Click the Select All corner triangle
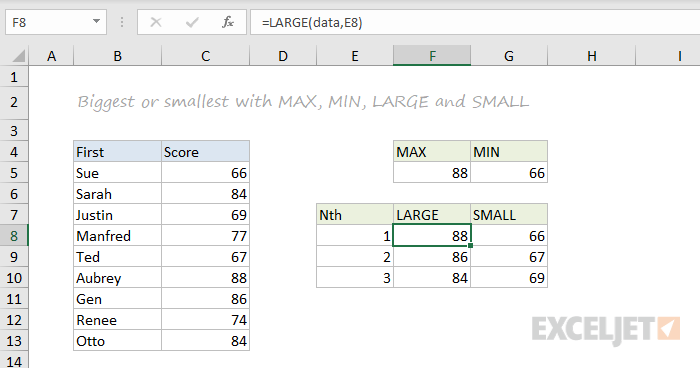Screen dimensions: 700x368 18,56
